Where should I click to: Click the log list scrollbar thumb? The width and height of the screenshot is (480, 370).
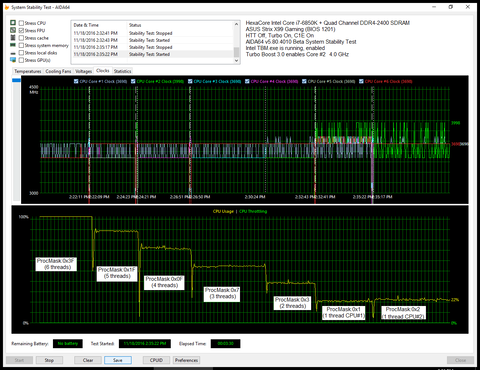(x=236, y=52)
